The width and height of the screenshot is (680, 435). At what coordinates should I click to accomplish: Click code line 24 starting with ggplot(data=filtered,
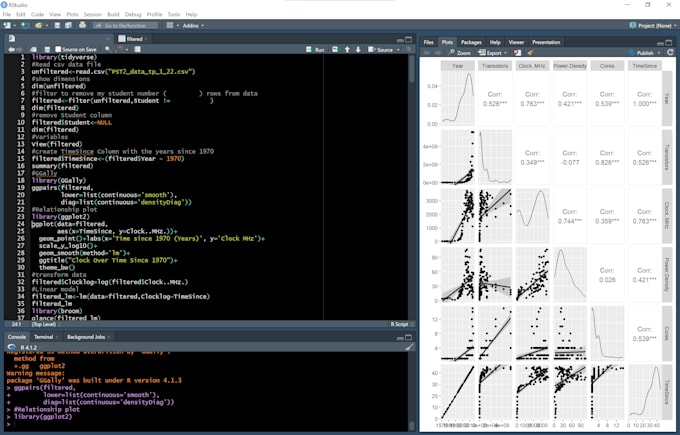click(69, 224)
